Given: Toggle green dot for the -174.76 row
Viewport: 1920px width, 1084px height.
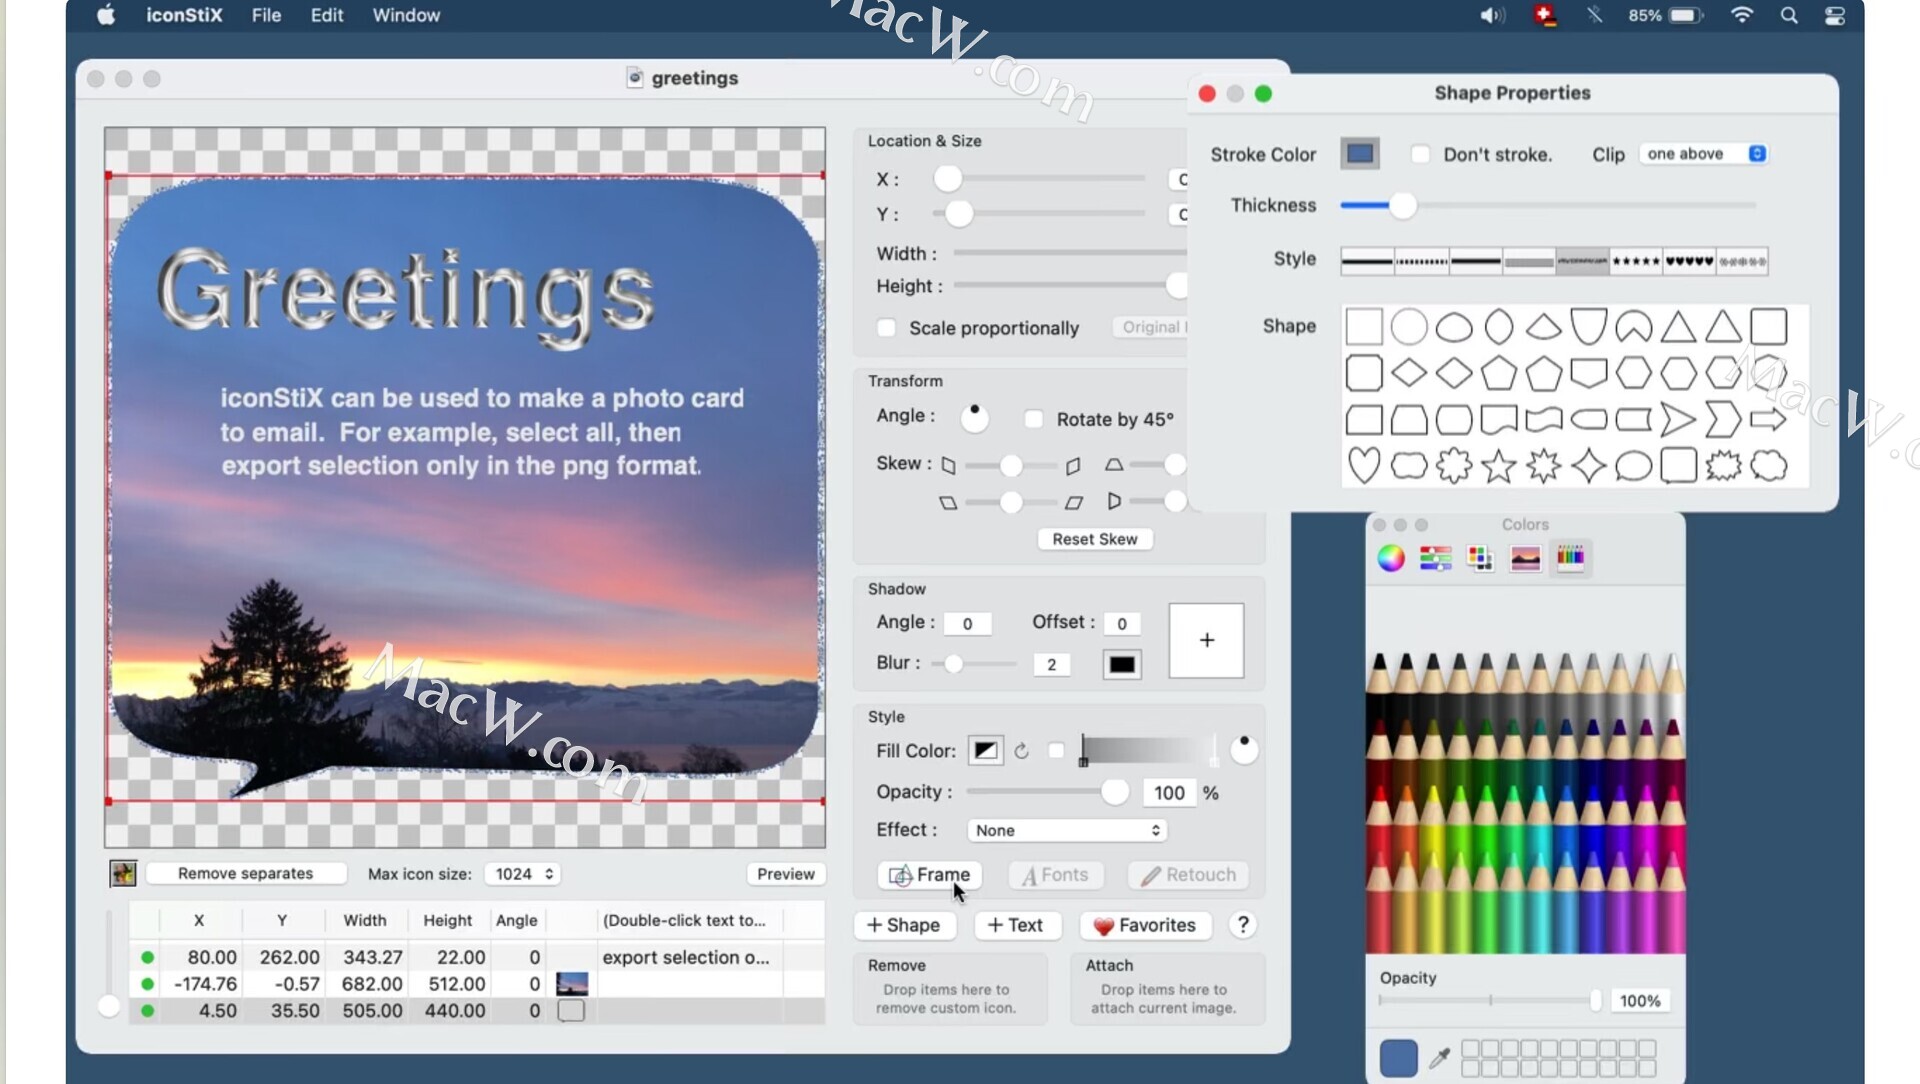Looking at the screenshot, I should 147,984.
